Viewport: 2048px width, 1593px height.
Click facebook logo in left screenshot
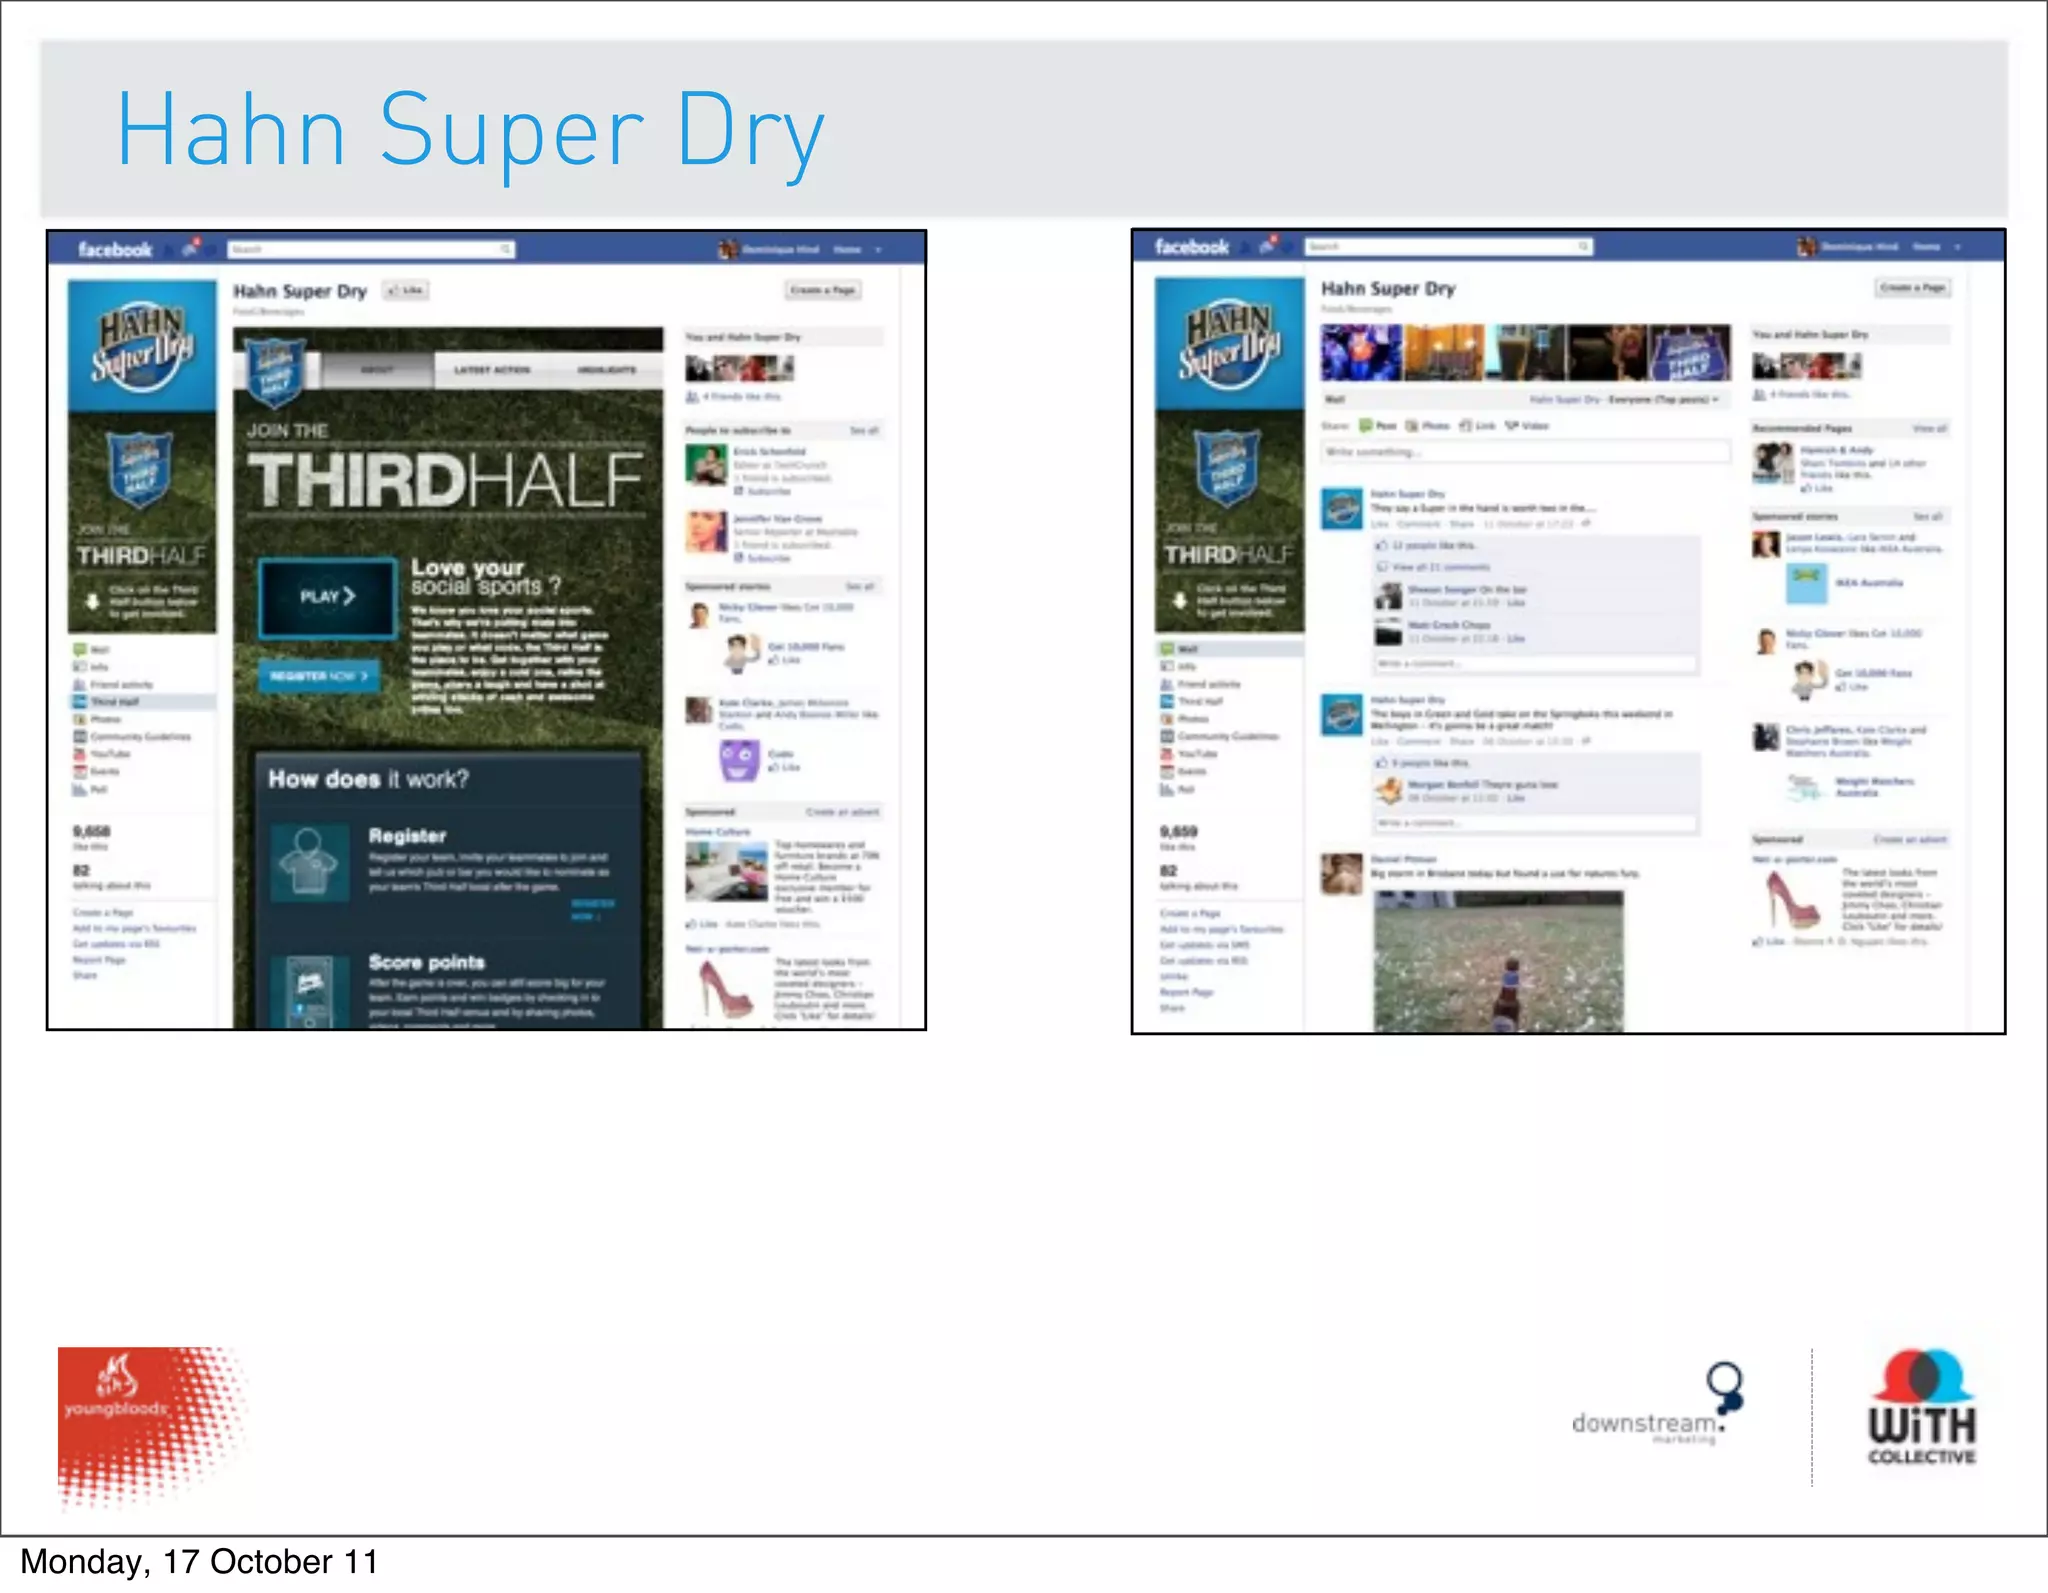pos(115,250)
